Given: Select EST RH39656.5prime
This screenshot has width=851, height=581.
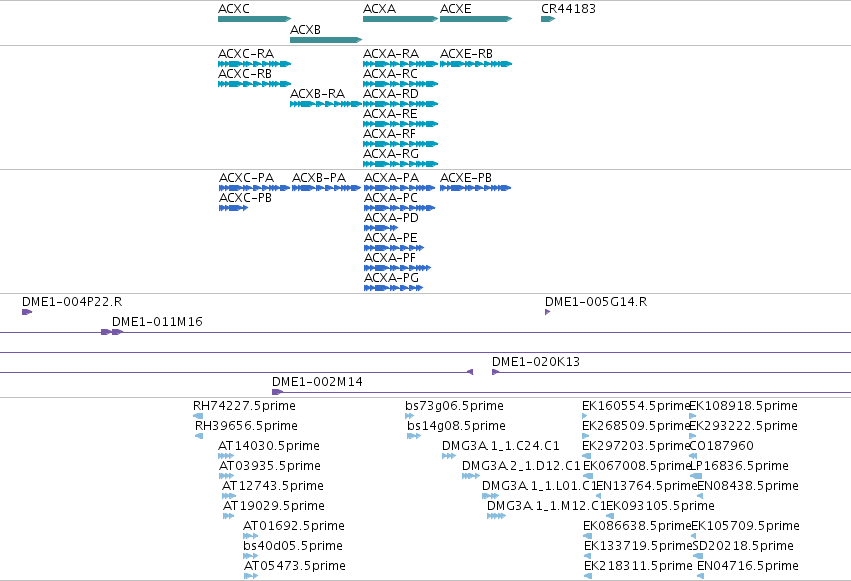Looking at the screenshot, I should pos(199,437).
